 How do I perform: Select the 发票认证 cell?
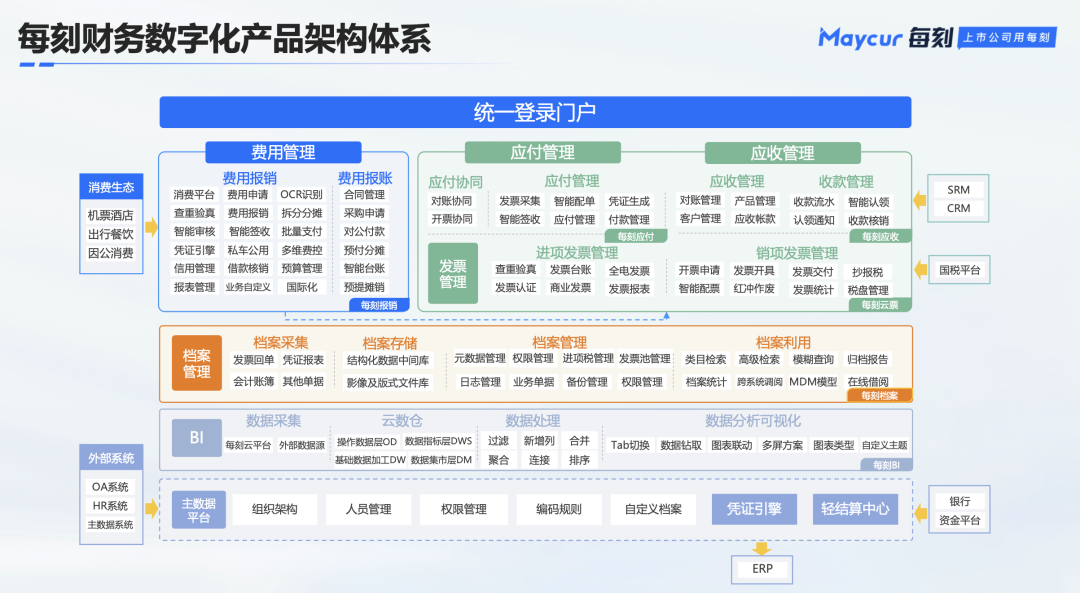pyautogui.click(x=515, y=288)
